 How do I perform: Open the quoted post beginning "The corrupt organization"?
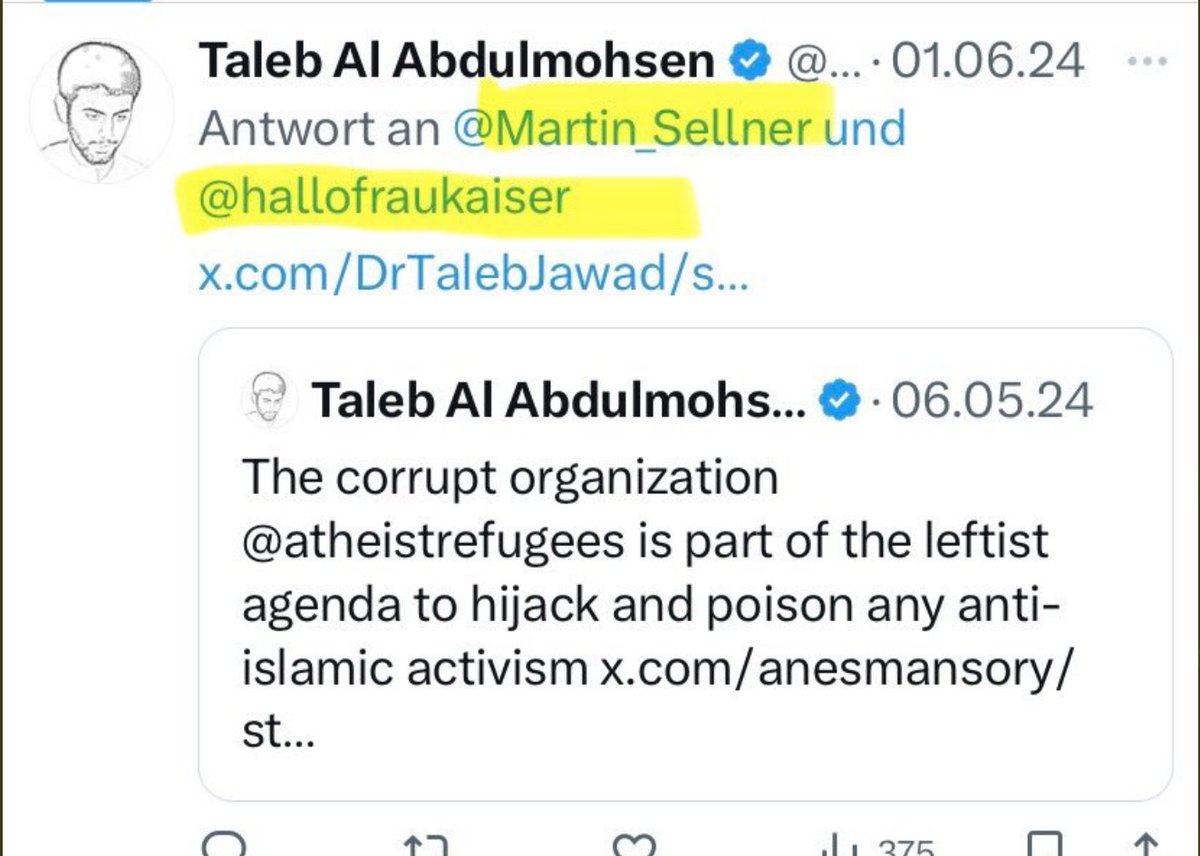coord(685,564)
